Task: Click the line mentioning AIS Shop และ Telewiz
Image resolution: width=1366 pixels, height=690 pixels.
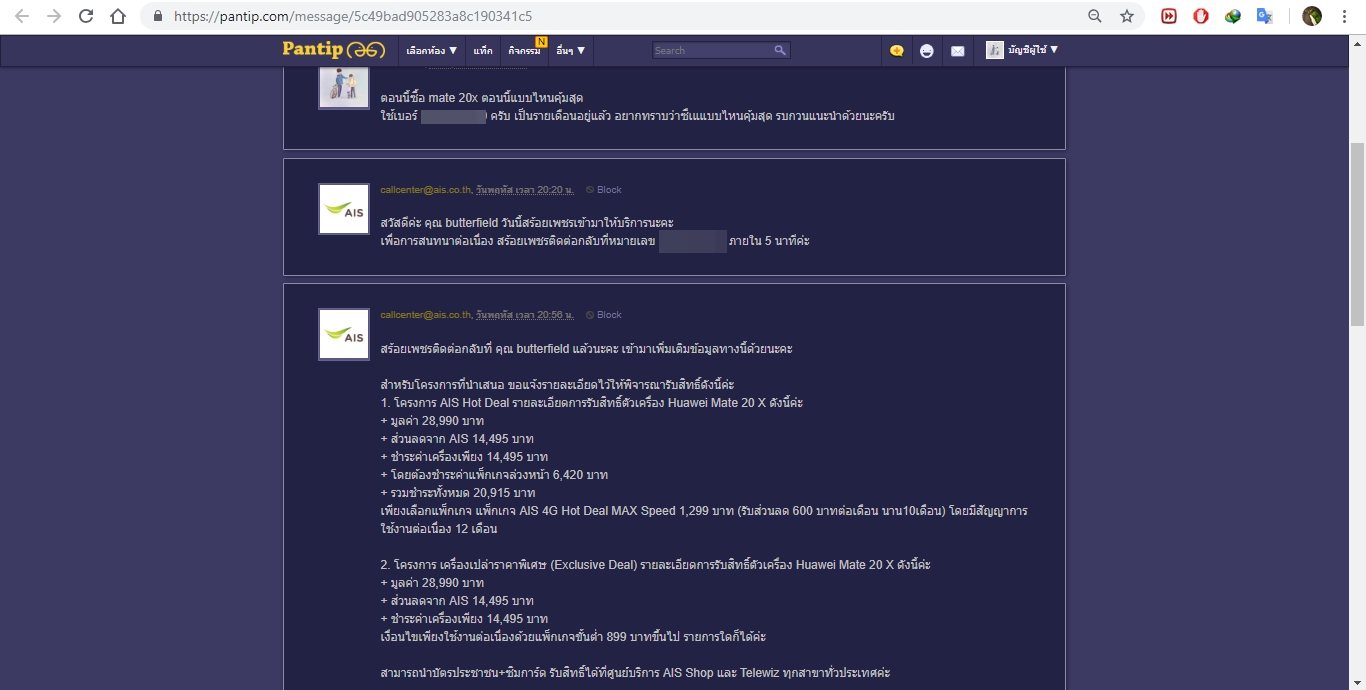Action: click(636, 673)
